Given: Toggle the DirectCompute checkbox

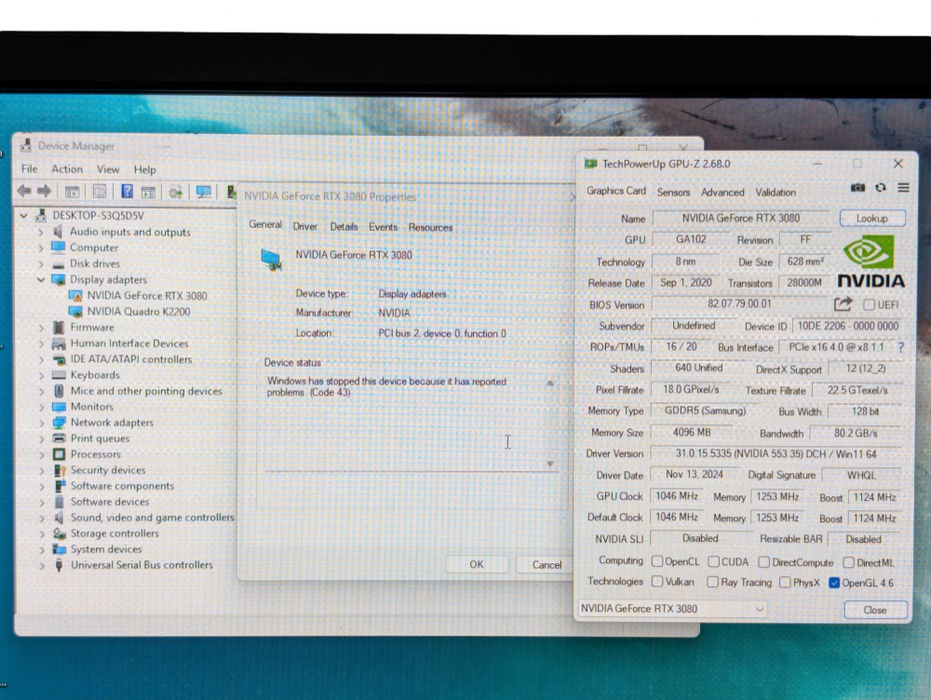Looking at the screenshot, I should (764, 562).
